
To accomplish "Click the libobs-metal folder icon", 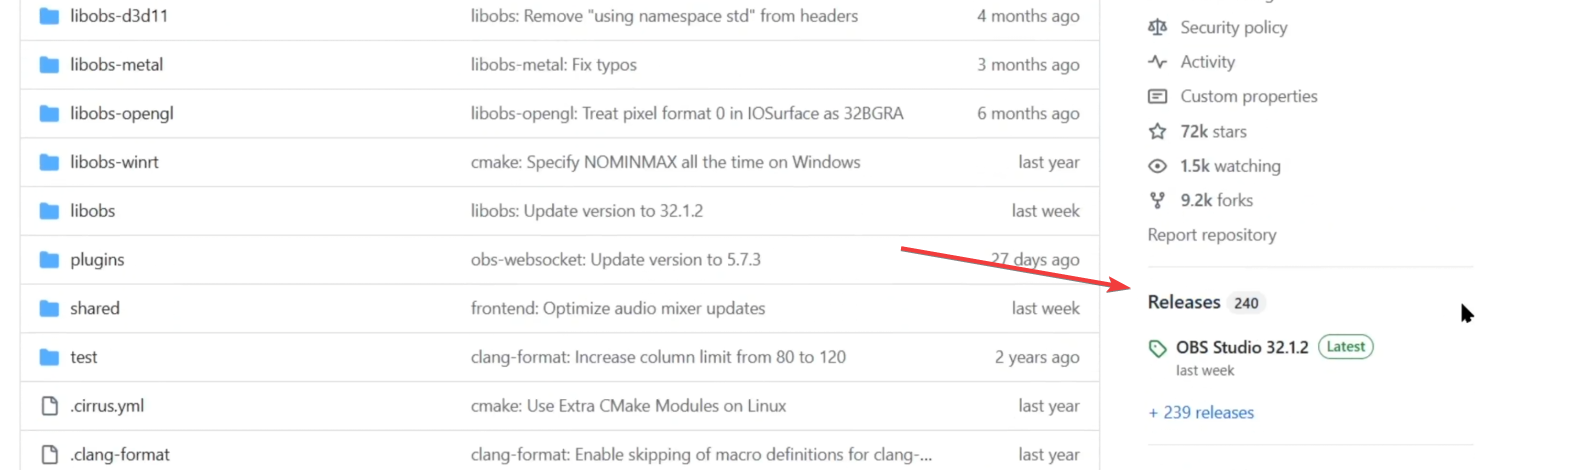I will [x=49, y=65].
